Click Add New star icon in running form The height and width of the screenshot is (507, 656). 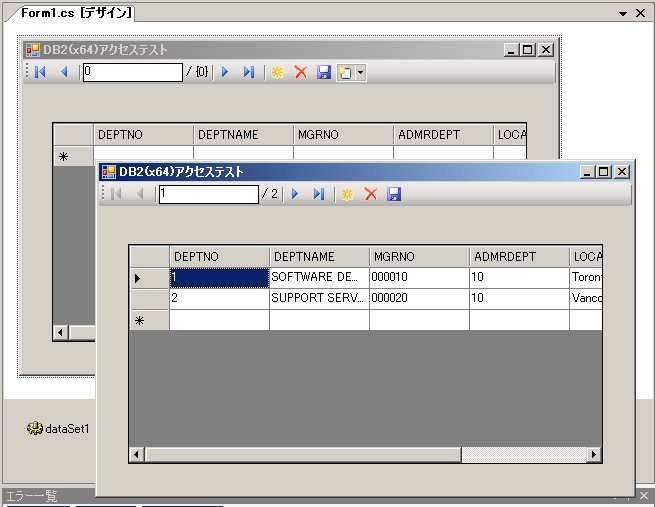click(x=347, y=194)
